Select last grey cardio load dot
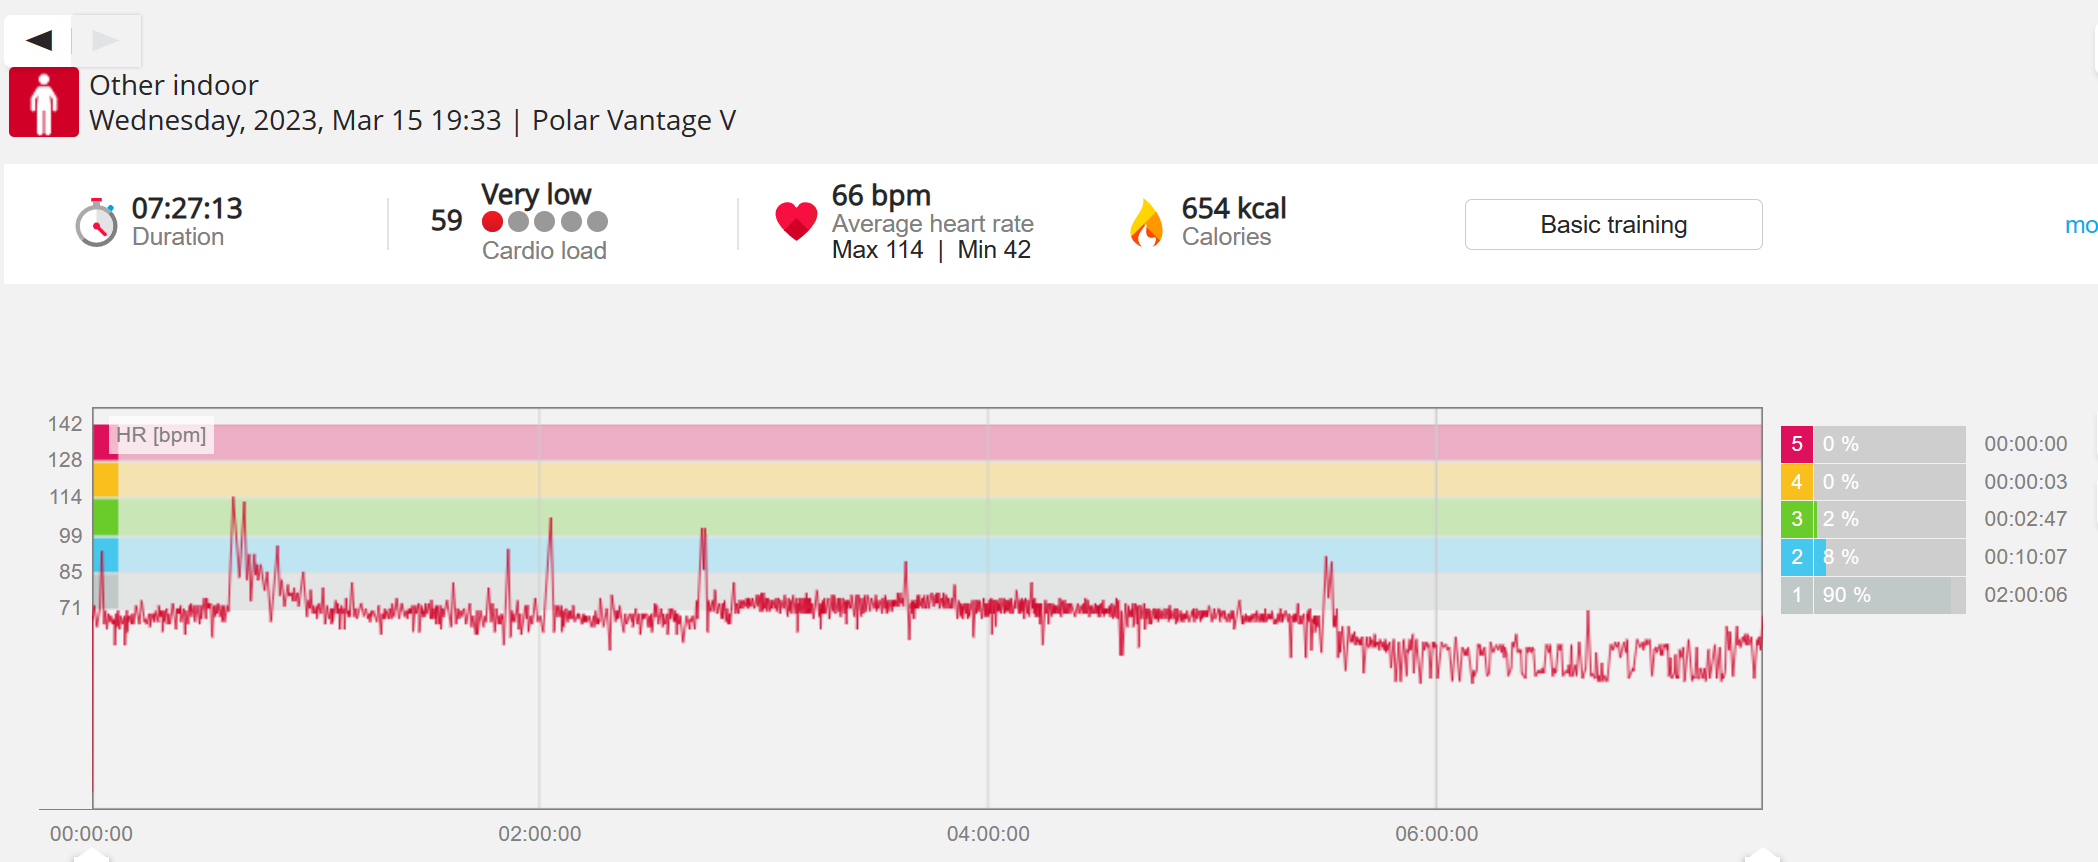The height and width of the screenshot is (862, 2098). pos(597,222)
